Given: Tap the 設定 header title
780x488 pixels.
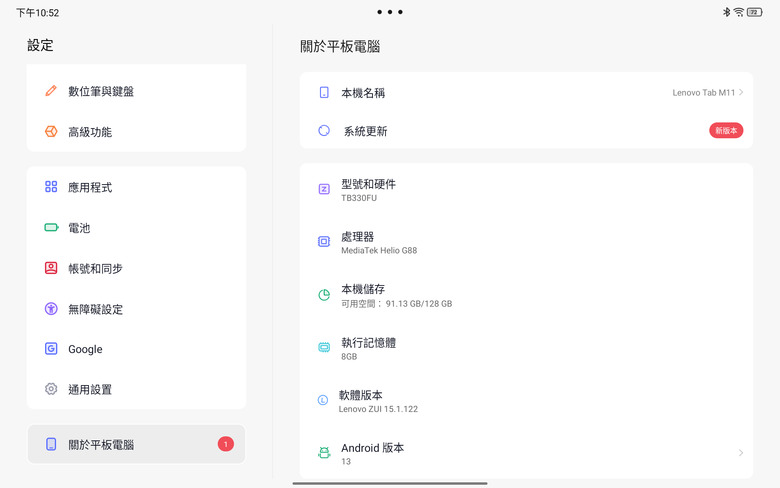Looking at the screenshot, I should 40,45.
